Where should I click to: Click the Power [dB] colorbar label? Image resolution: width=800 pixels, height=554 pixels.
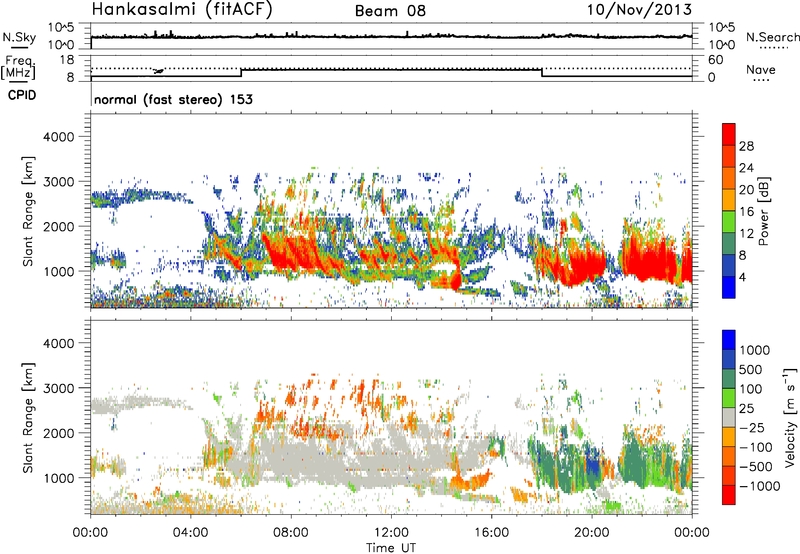pyautogui.click(x=763, y=211)
